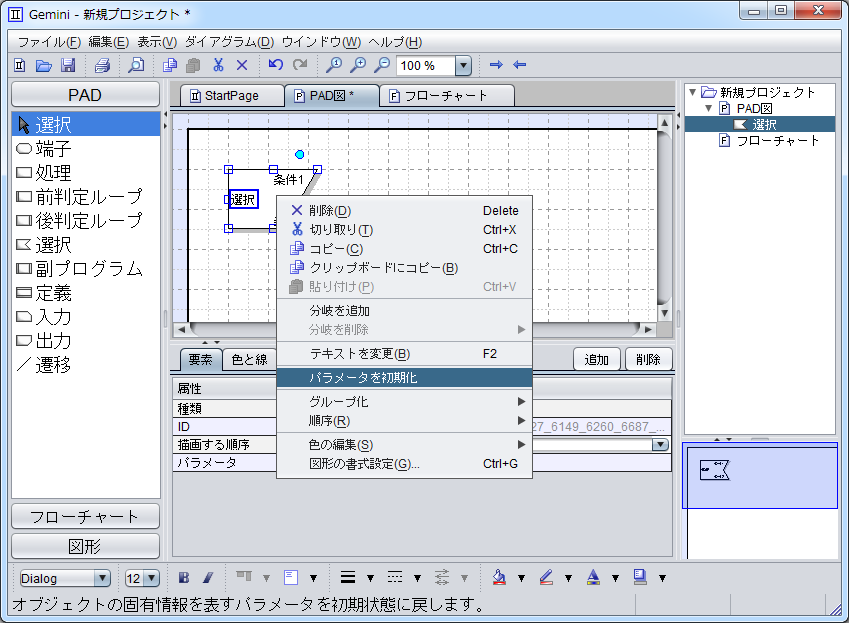
Task: Click the left arrow toolbar icon
Action: click(519, 65)
